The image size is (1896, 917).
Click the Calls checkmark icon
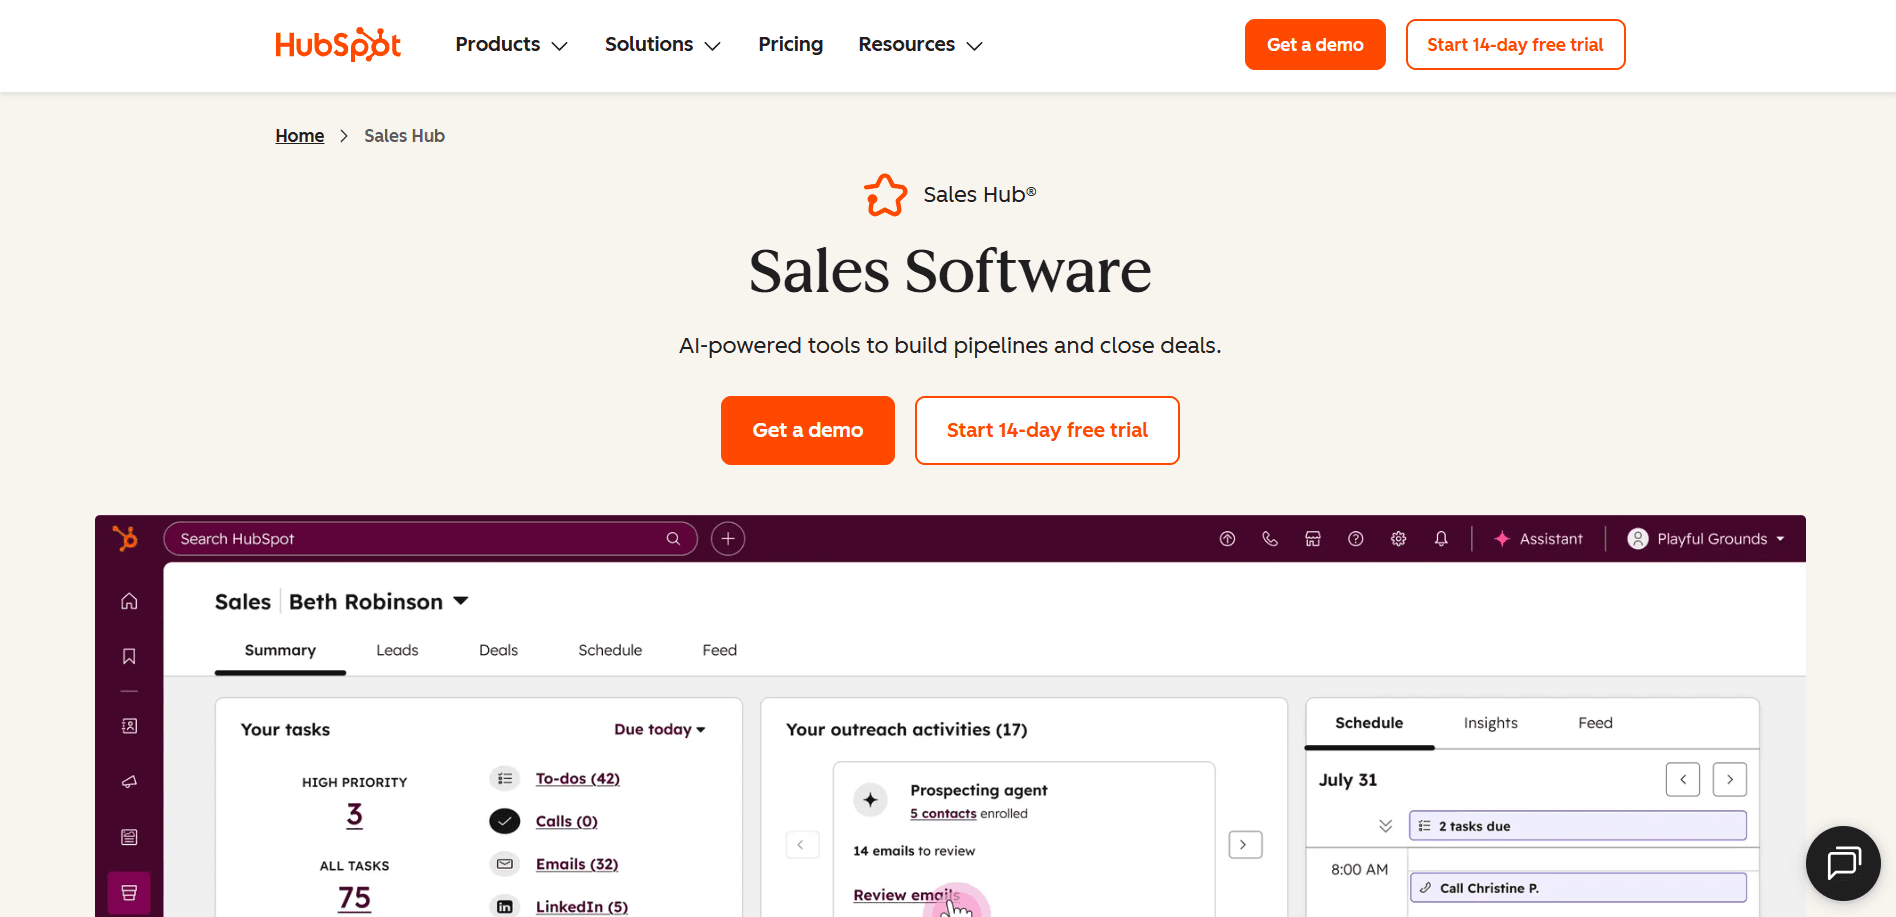pyautogui.click(x=505, y=821)
